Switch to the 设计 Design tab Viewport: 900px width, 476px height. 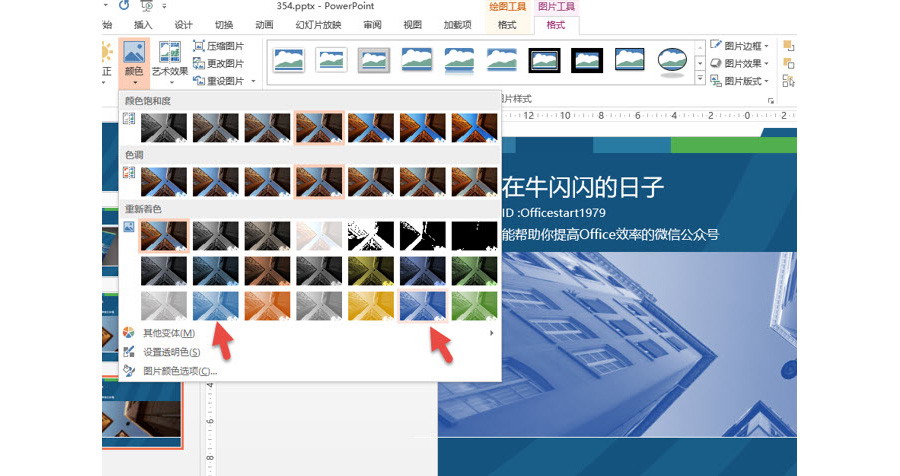point(184,25)
